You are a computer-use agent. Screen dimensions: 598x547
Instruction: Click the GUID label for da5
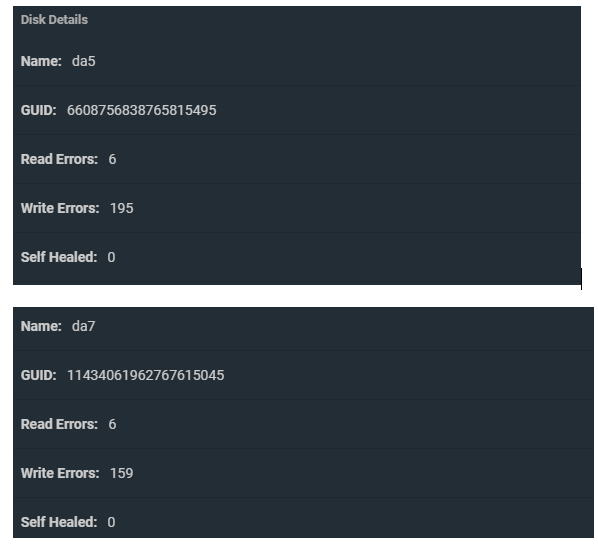[x=39, y=110]
